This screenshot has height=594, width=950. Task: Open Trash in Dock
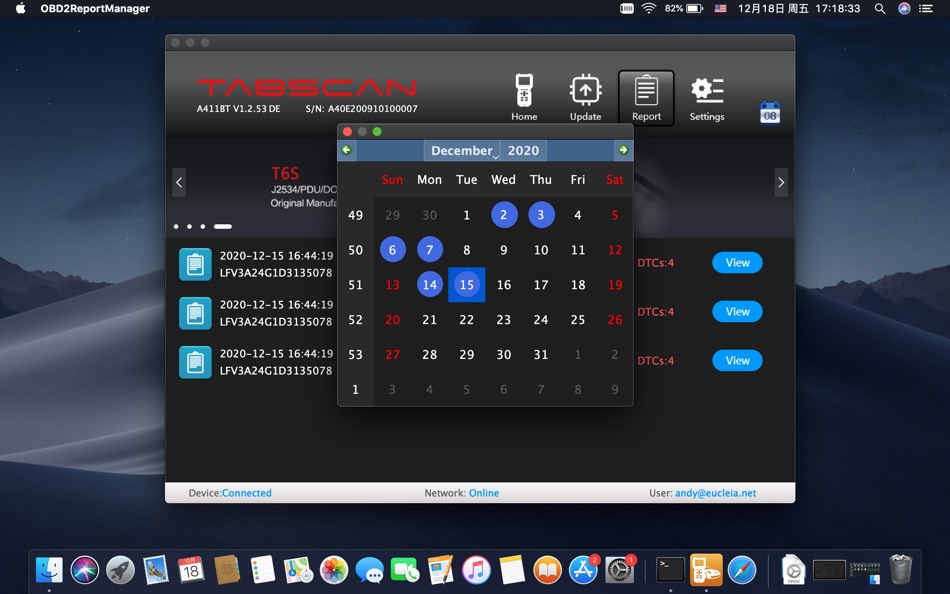900,569
